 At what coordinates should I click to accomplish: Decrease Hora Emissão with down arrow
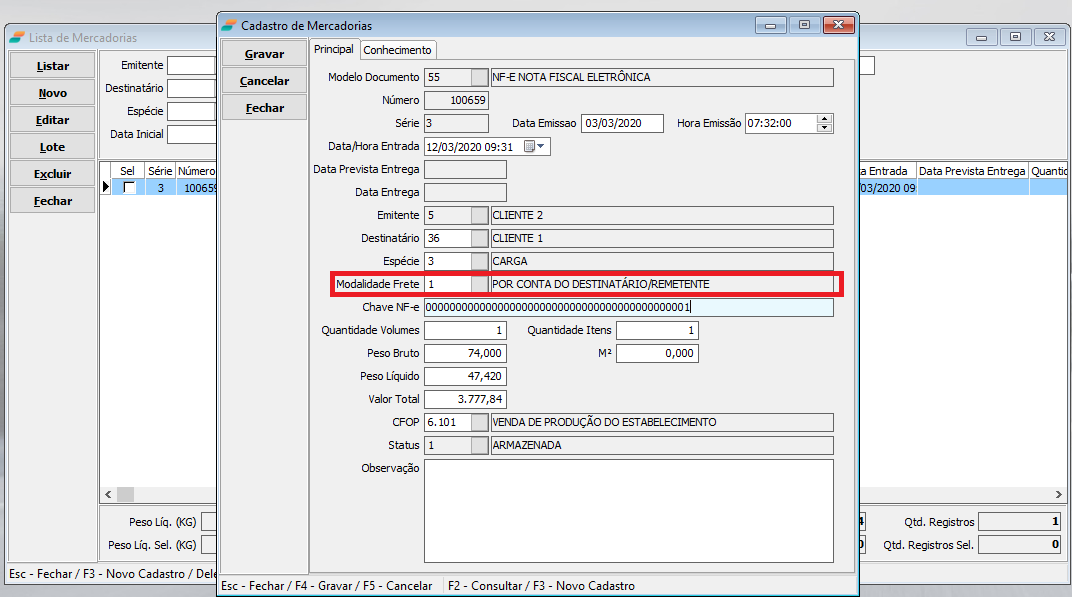point(824,128)
